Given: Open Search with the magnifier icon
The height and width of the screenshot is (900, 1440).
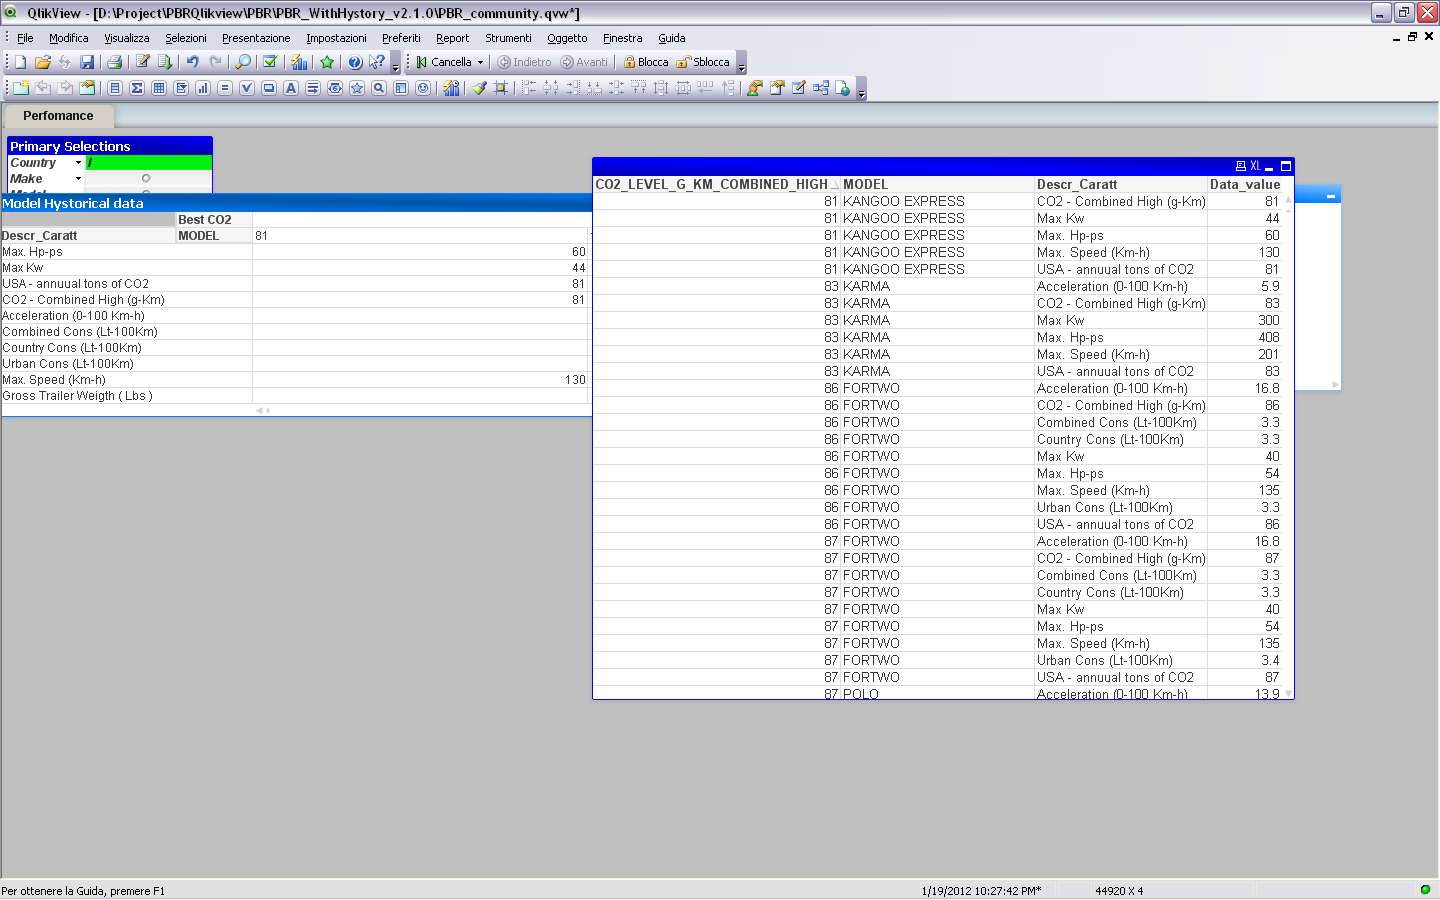Looking at the screenshot, I should point(243,62).
